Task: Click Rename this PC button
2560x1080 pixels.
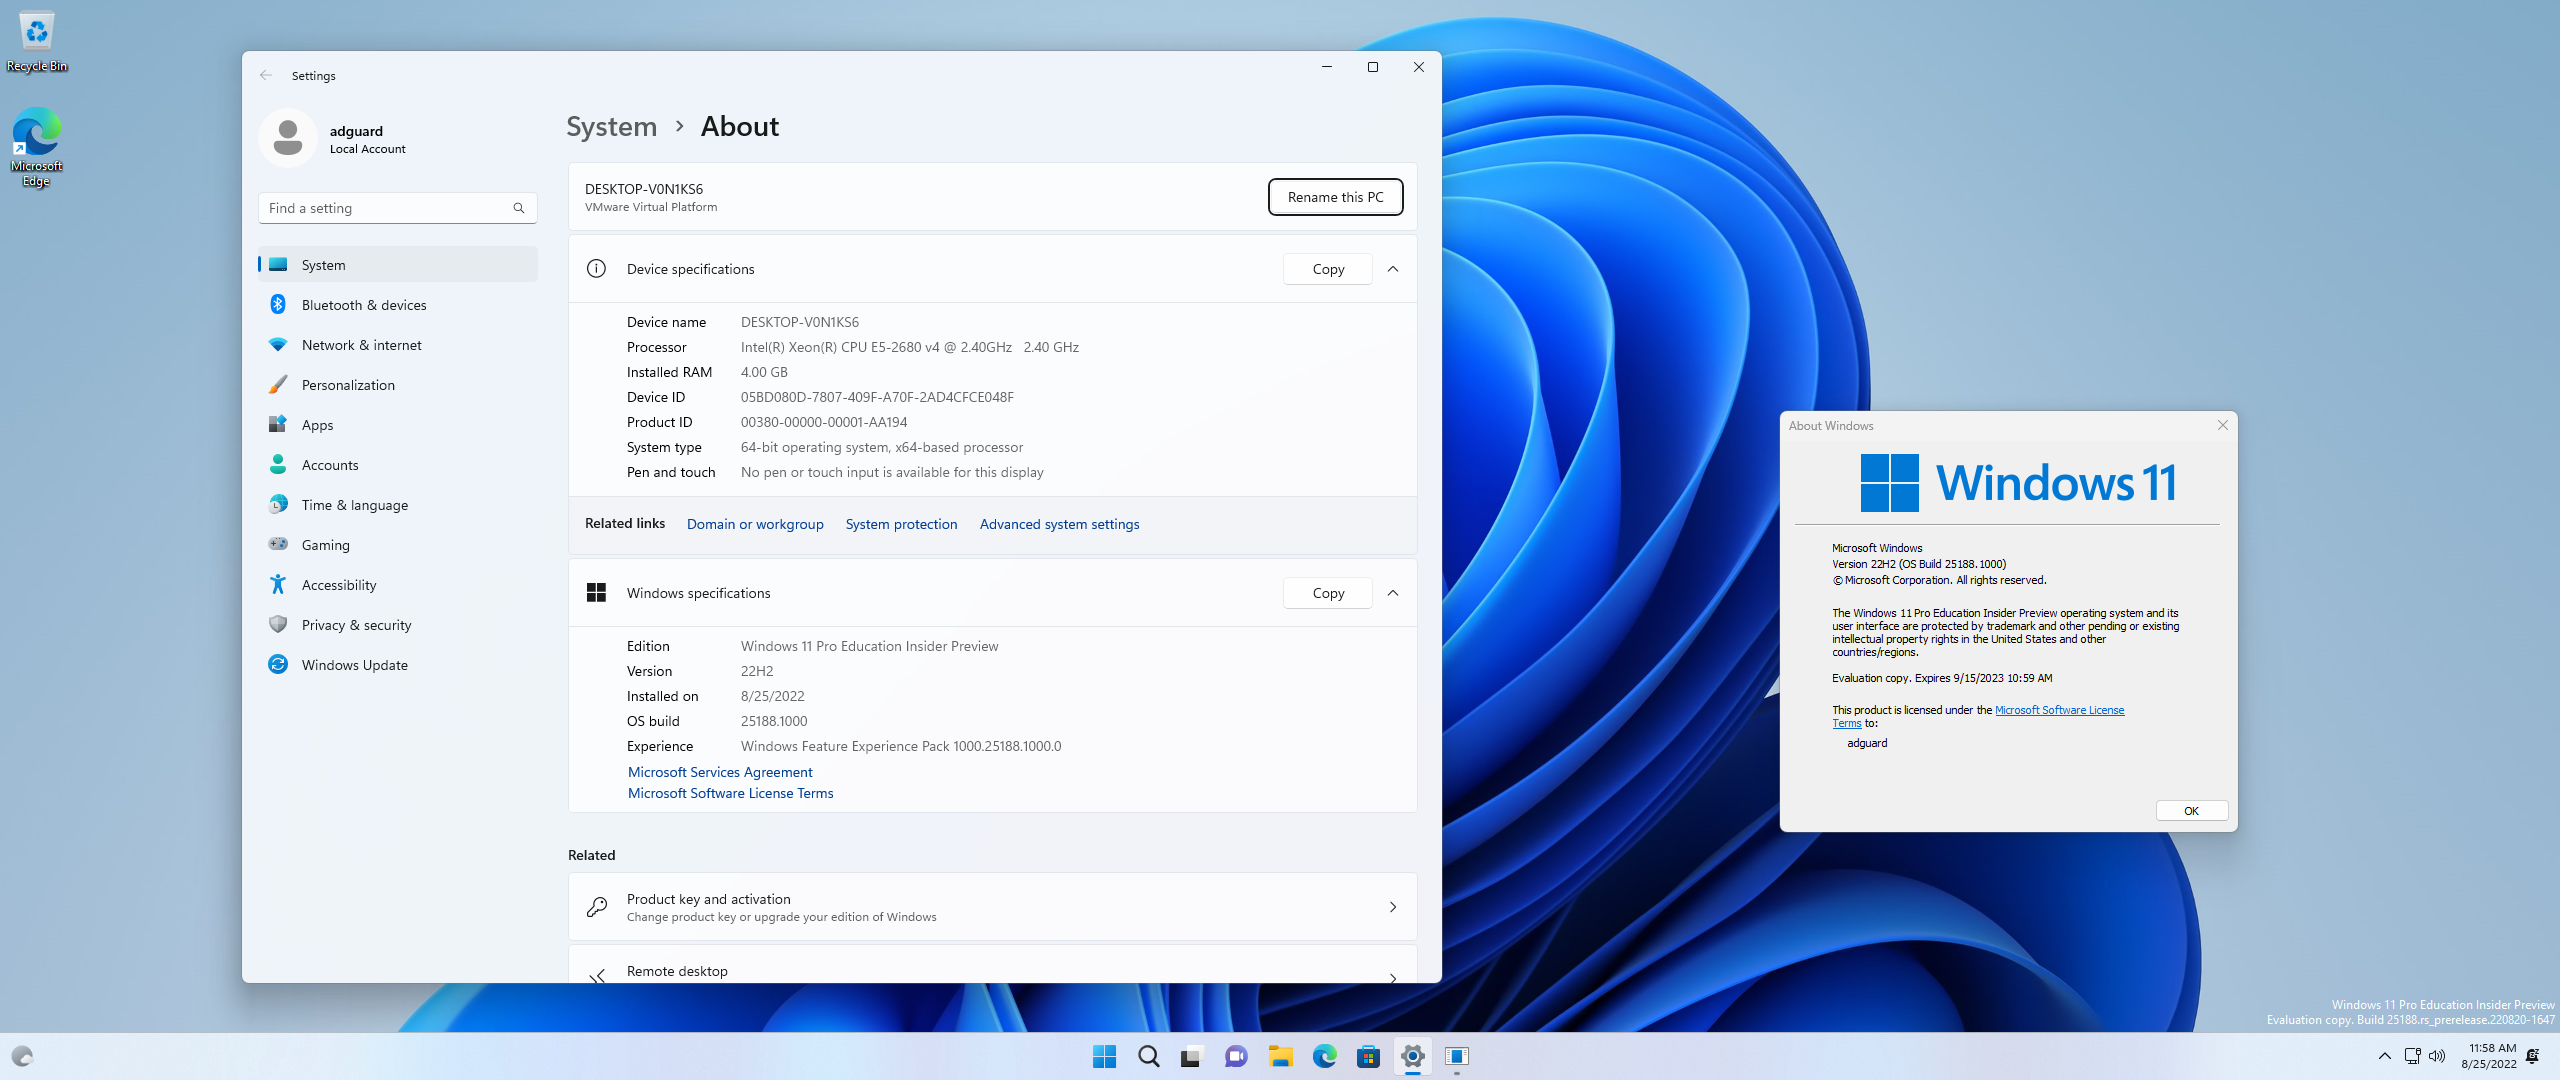Action: point(1335,197)
